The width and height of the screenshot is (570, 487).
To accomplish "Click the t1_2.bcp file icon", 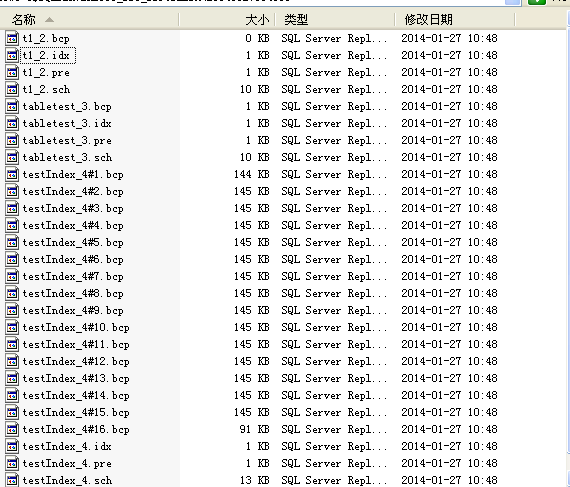I will (x=12, y=38).
